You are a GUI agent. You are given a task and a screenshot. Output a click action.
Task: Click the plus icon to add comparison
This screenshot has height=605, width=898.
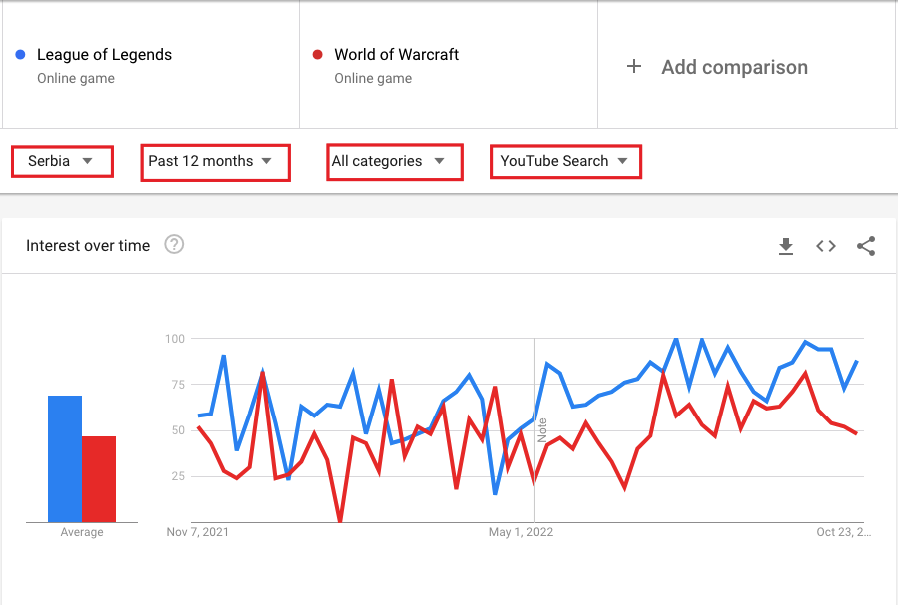click(x=634, y=66)
